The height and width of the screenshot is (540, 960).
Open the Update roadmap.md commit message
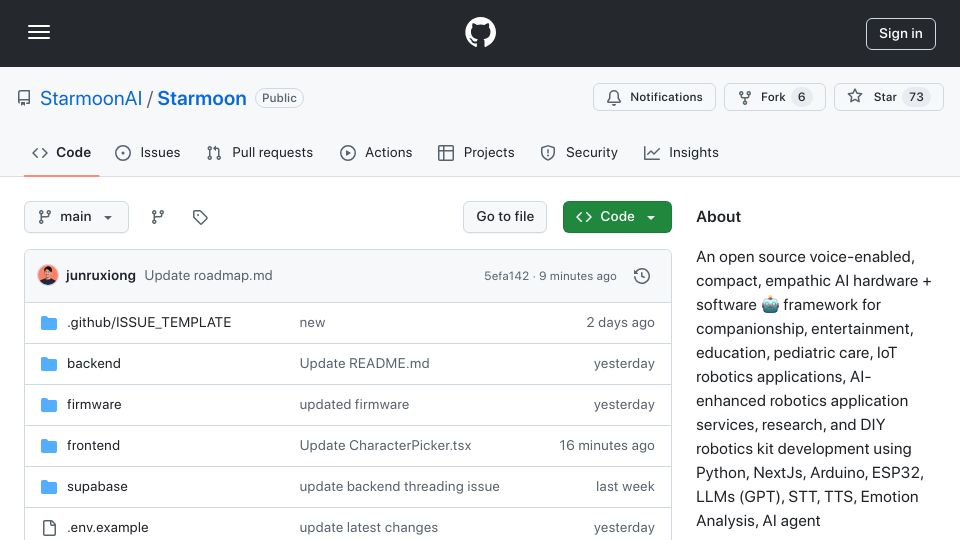pos(209,276)
